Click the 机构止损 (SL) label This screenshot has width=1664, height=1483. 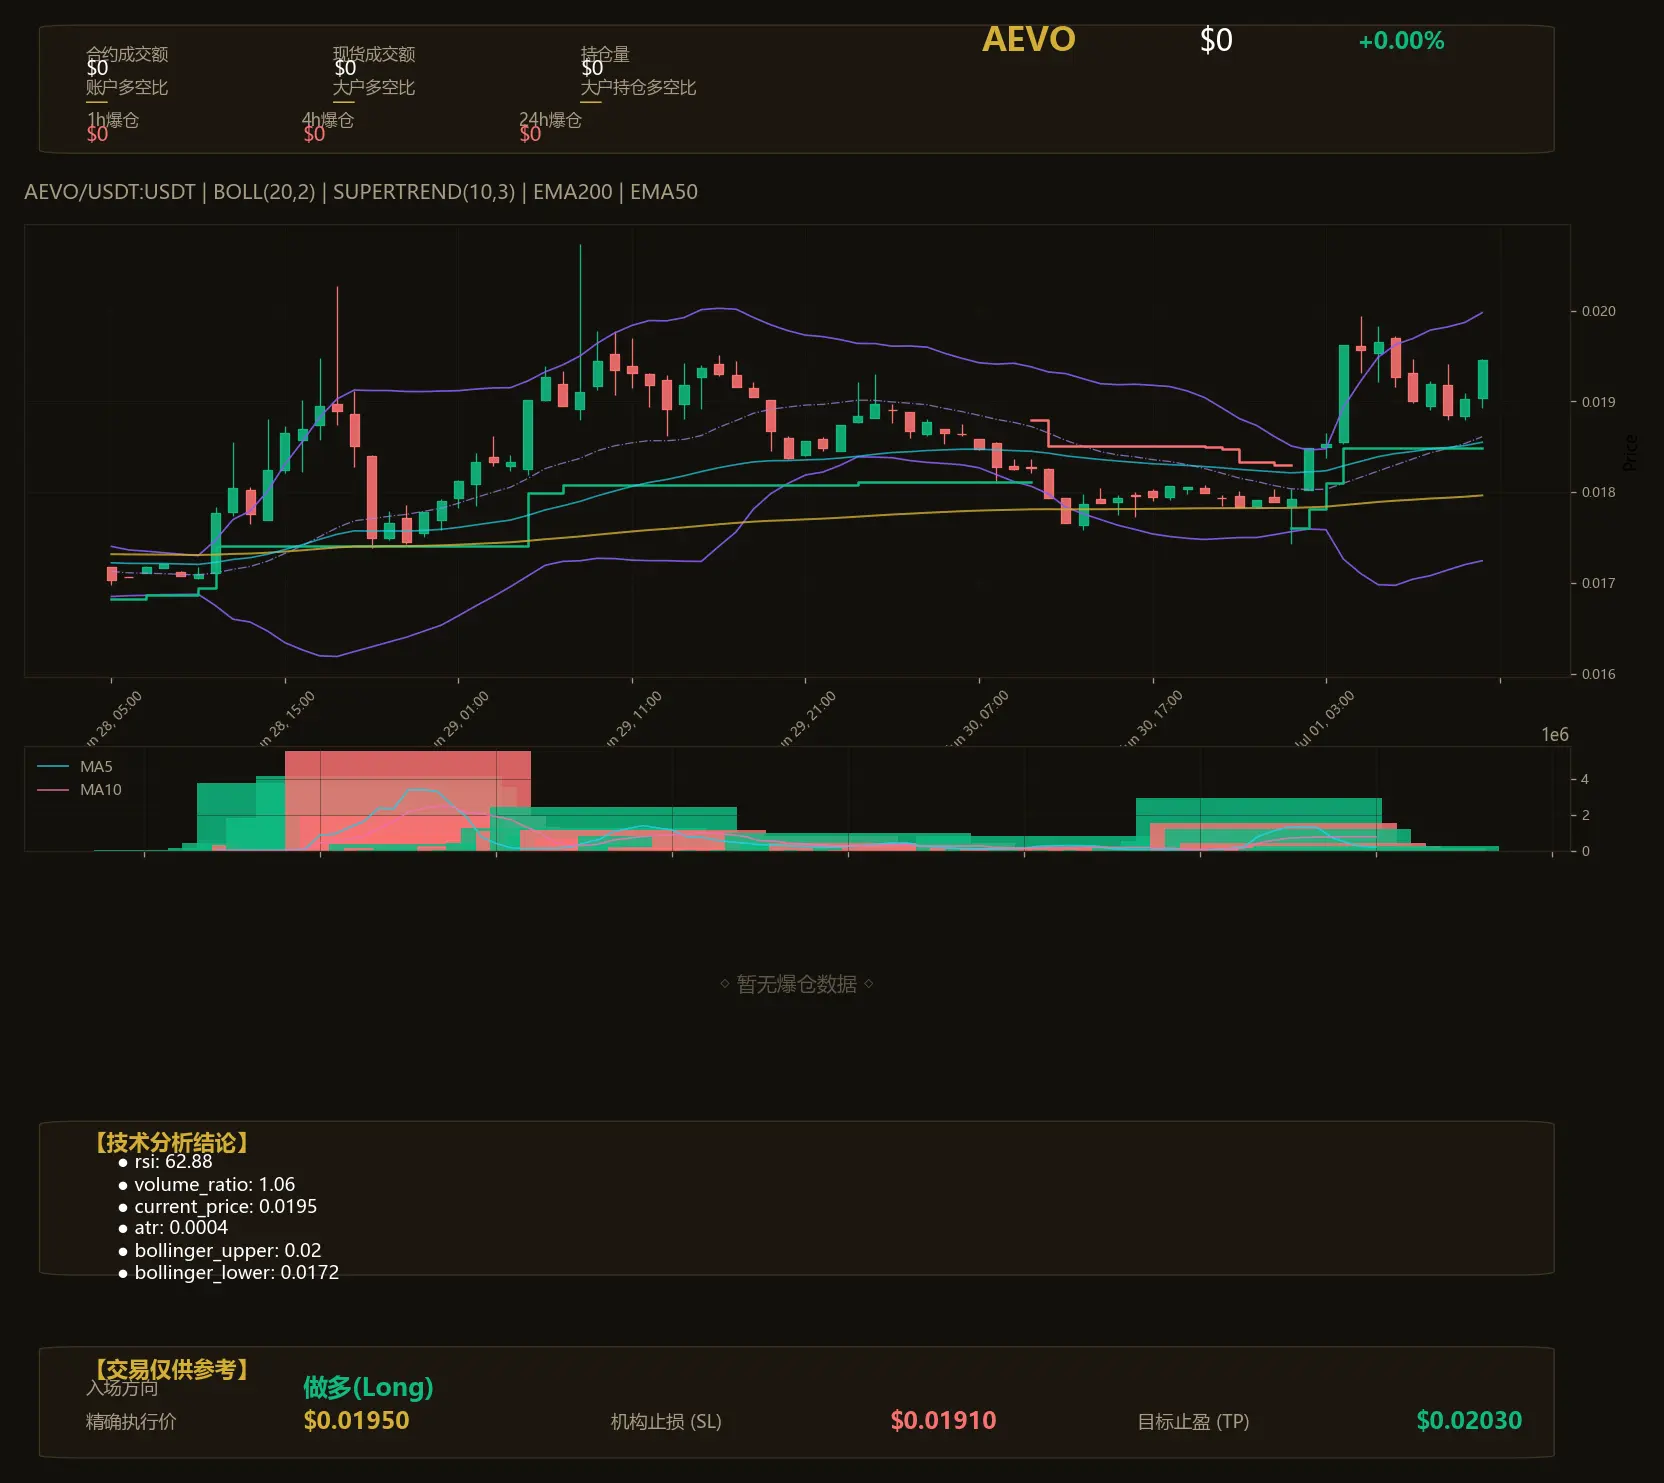pyautogui.click(x=666, y=1422)
